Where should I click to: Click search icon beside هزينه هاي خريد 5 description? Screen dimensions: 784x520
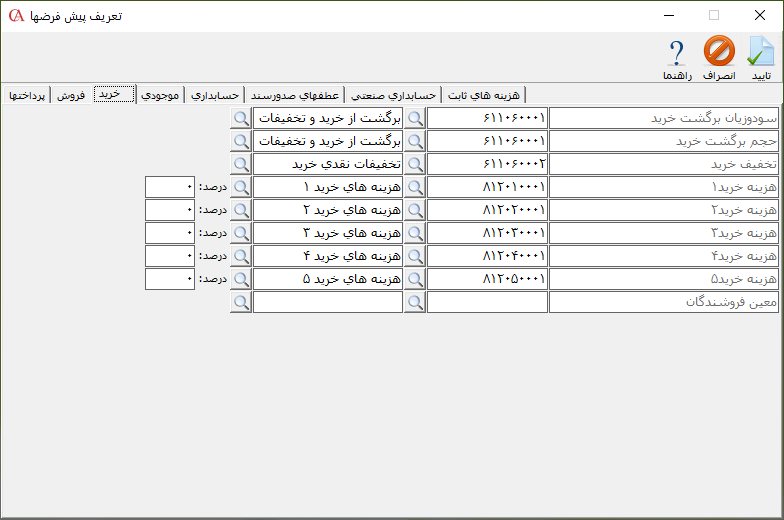(x=241, y=279)
